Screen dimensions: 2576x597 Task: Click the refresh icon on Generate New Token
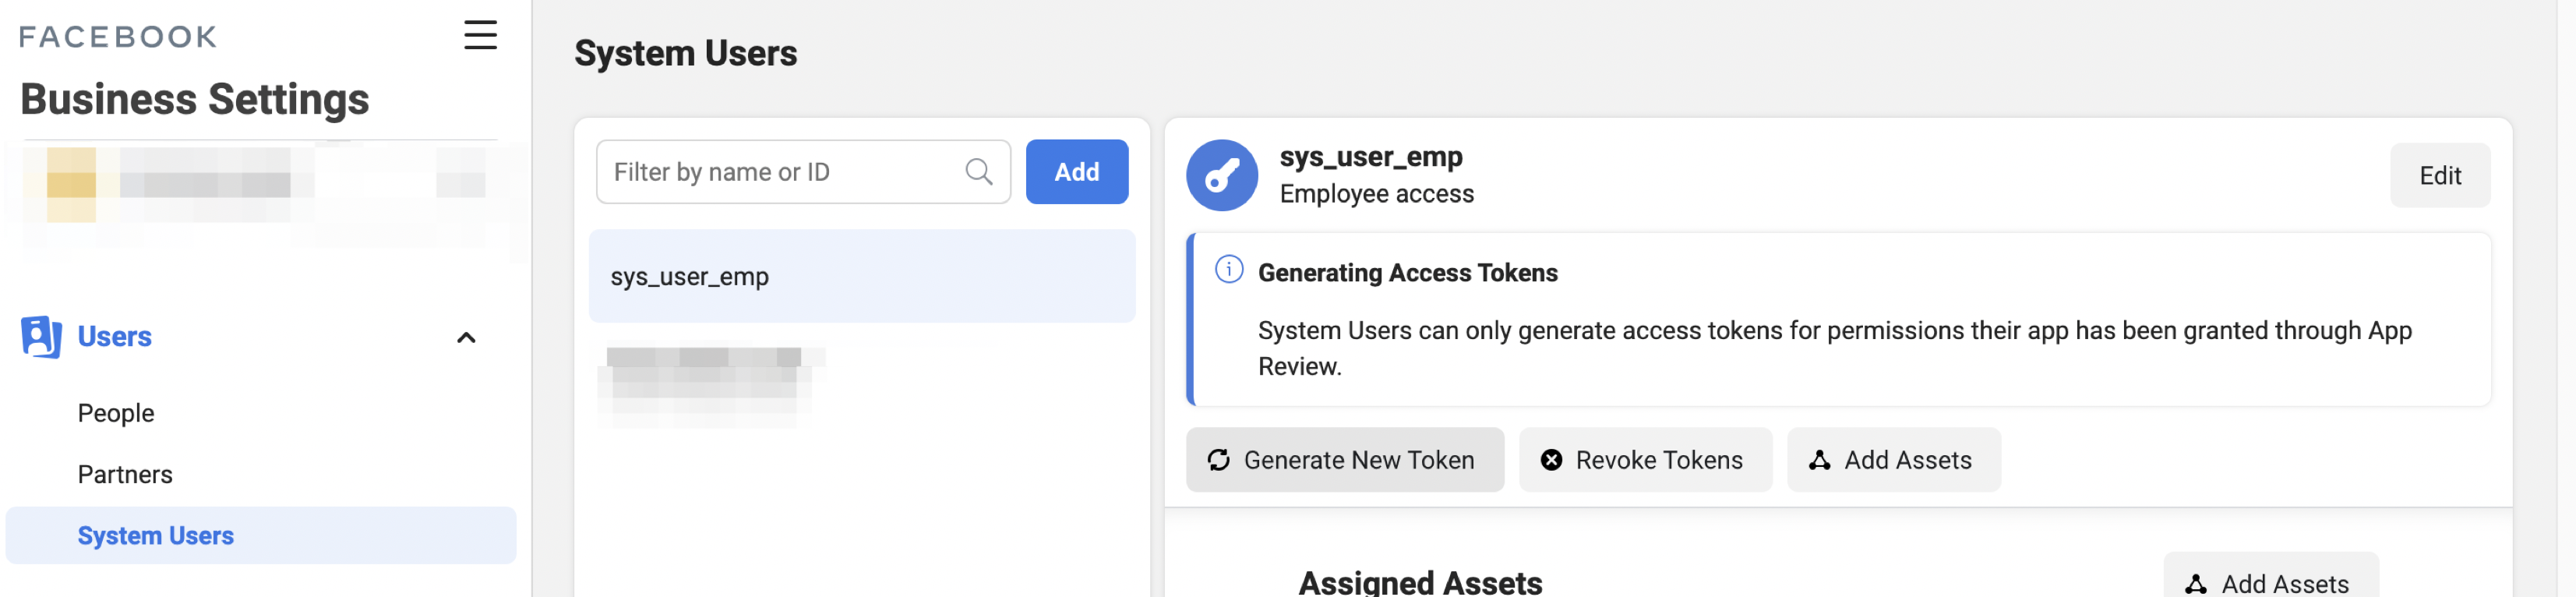(x=1218, y=460)
